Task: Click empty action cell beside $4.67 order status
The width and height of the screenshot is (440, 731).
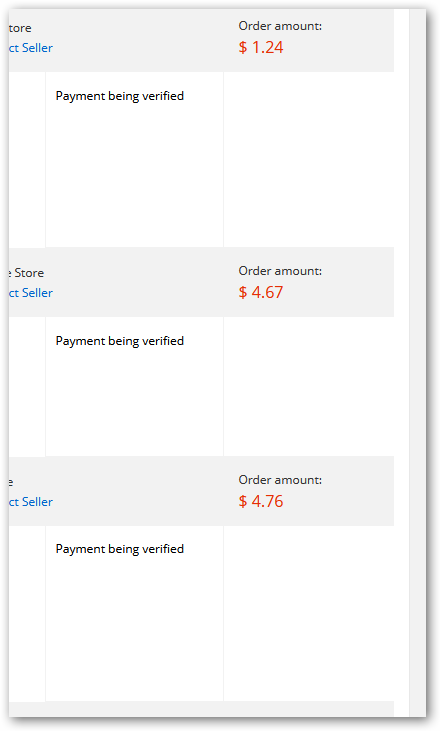Action: click(309, 386)
